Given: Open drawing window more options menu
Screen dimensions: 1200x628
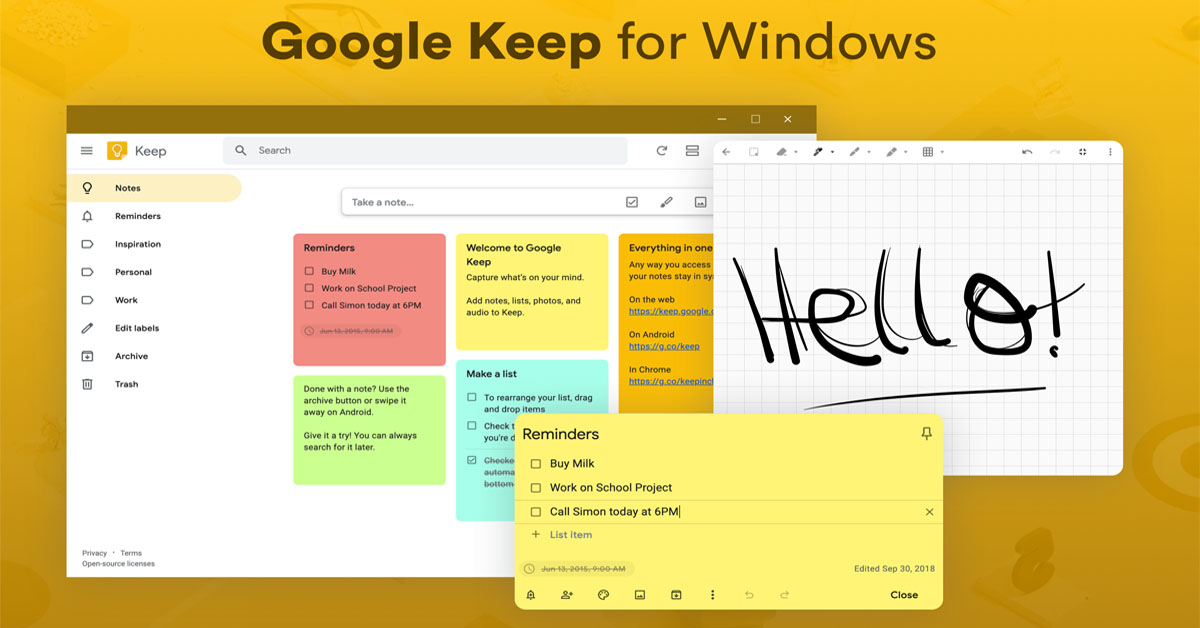Looking at the screenshot, I should tap(1110, 152).
